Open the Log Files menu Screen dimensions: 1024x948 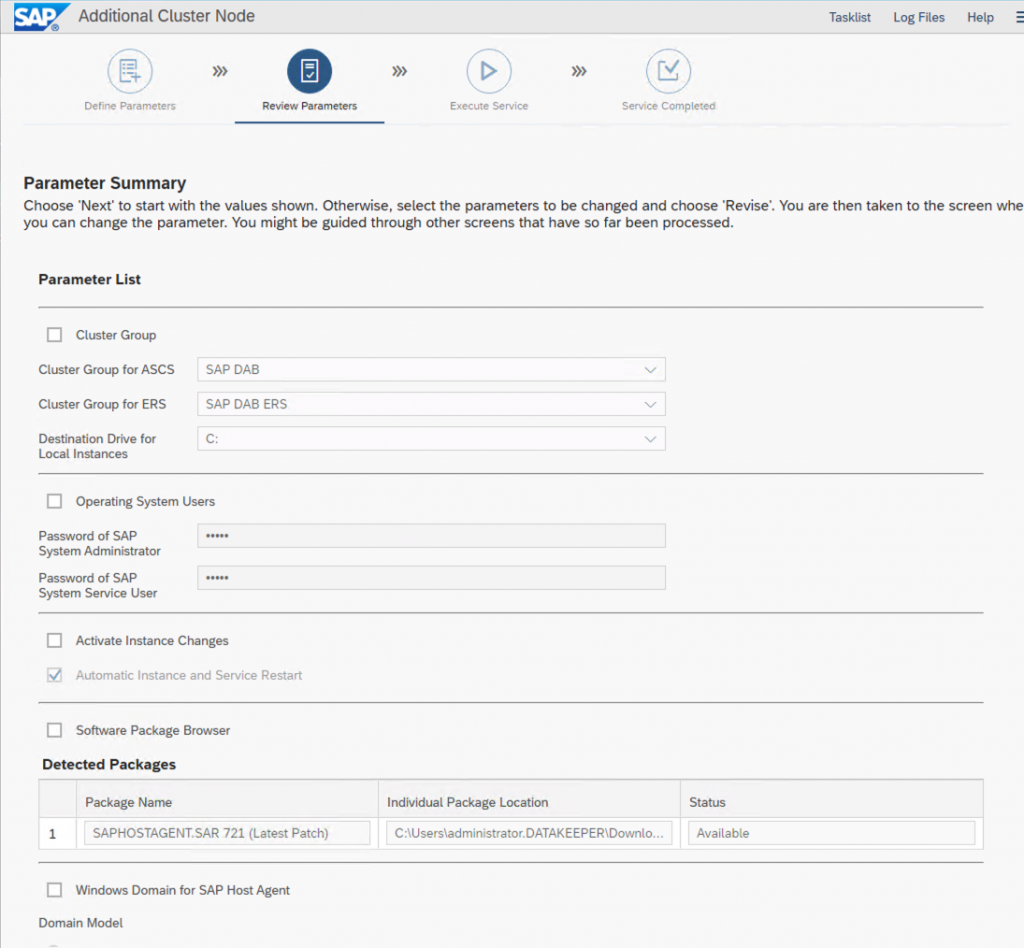(x=919, y=18)
